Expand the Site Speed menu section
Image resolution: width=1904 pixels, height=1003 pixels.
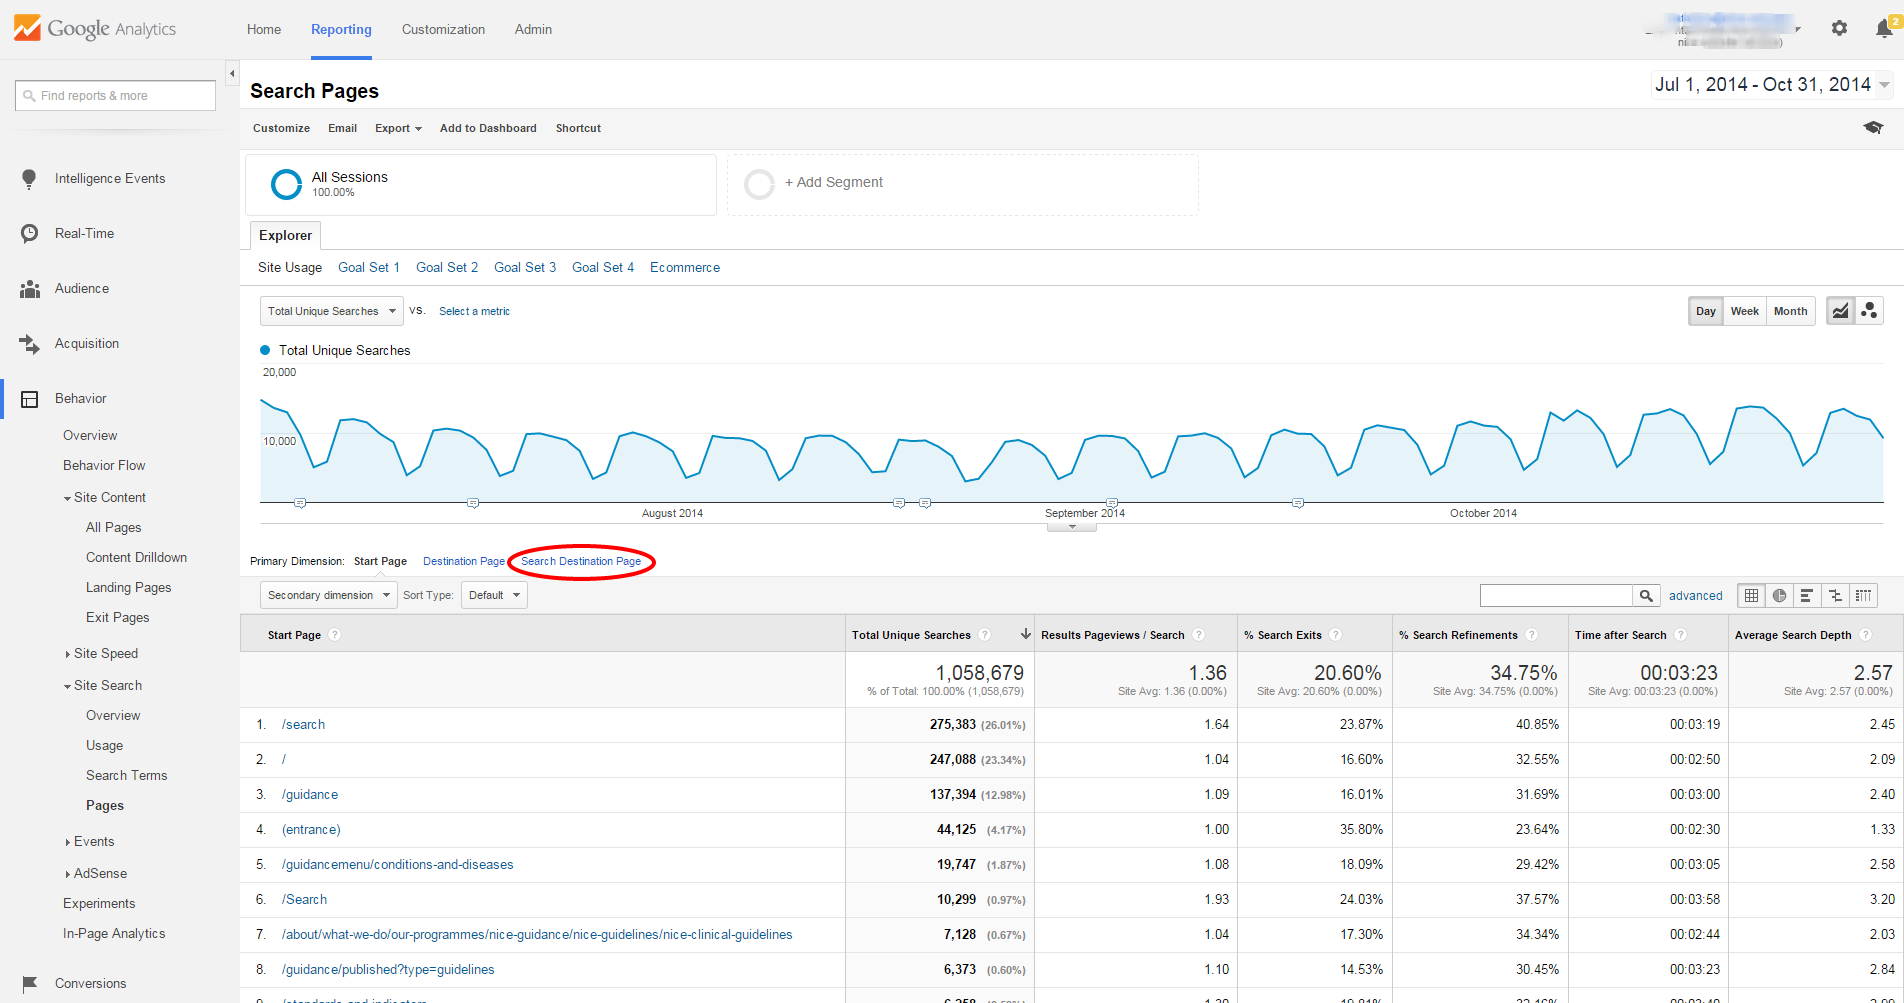click(105, 653)
